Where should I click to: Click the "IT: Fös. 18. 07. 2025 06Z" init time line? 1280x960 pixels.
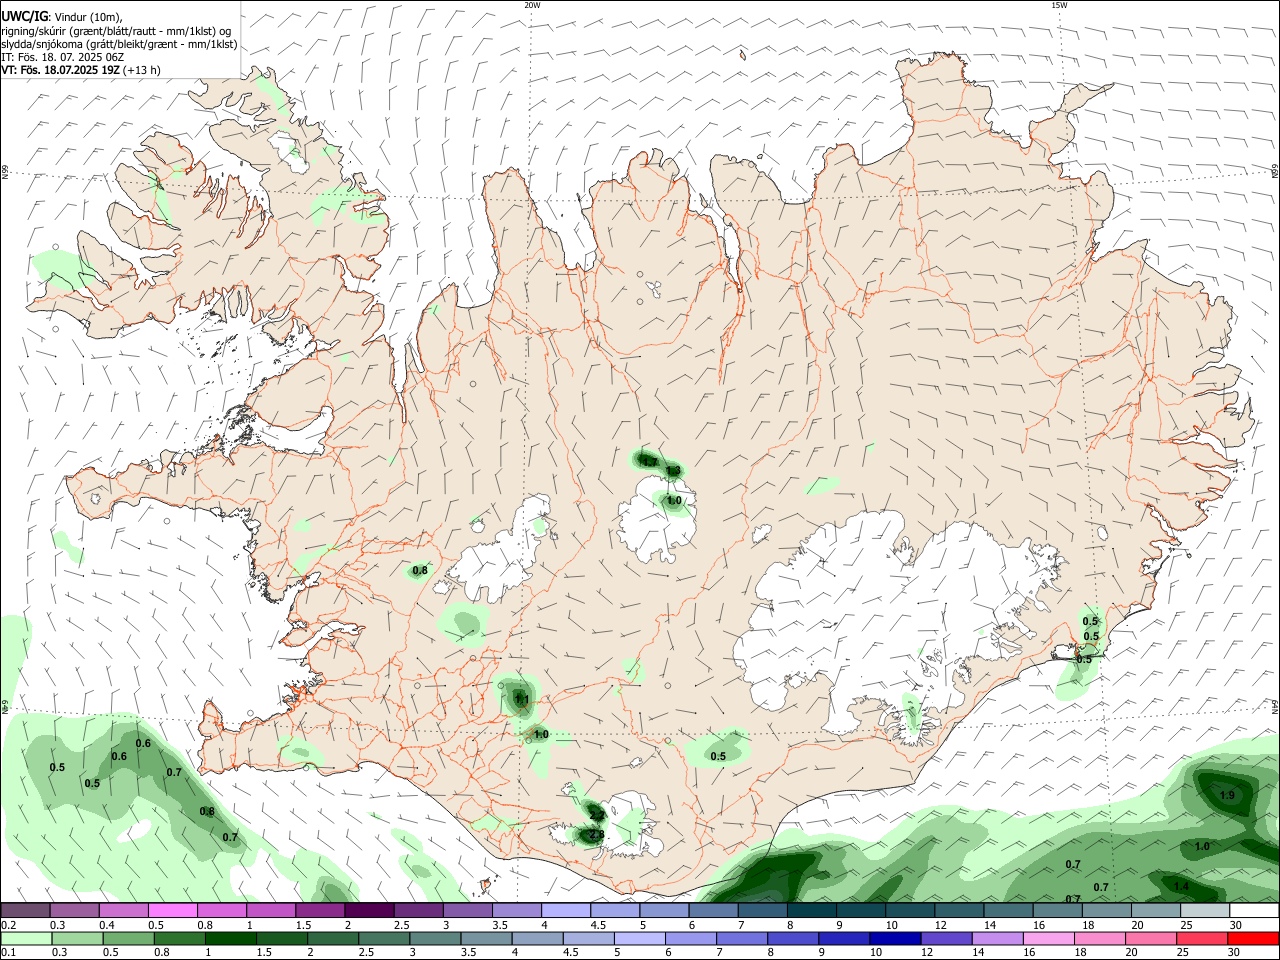coord(63,57)
